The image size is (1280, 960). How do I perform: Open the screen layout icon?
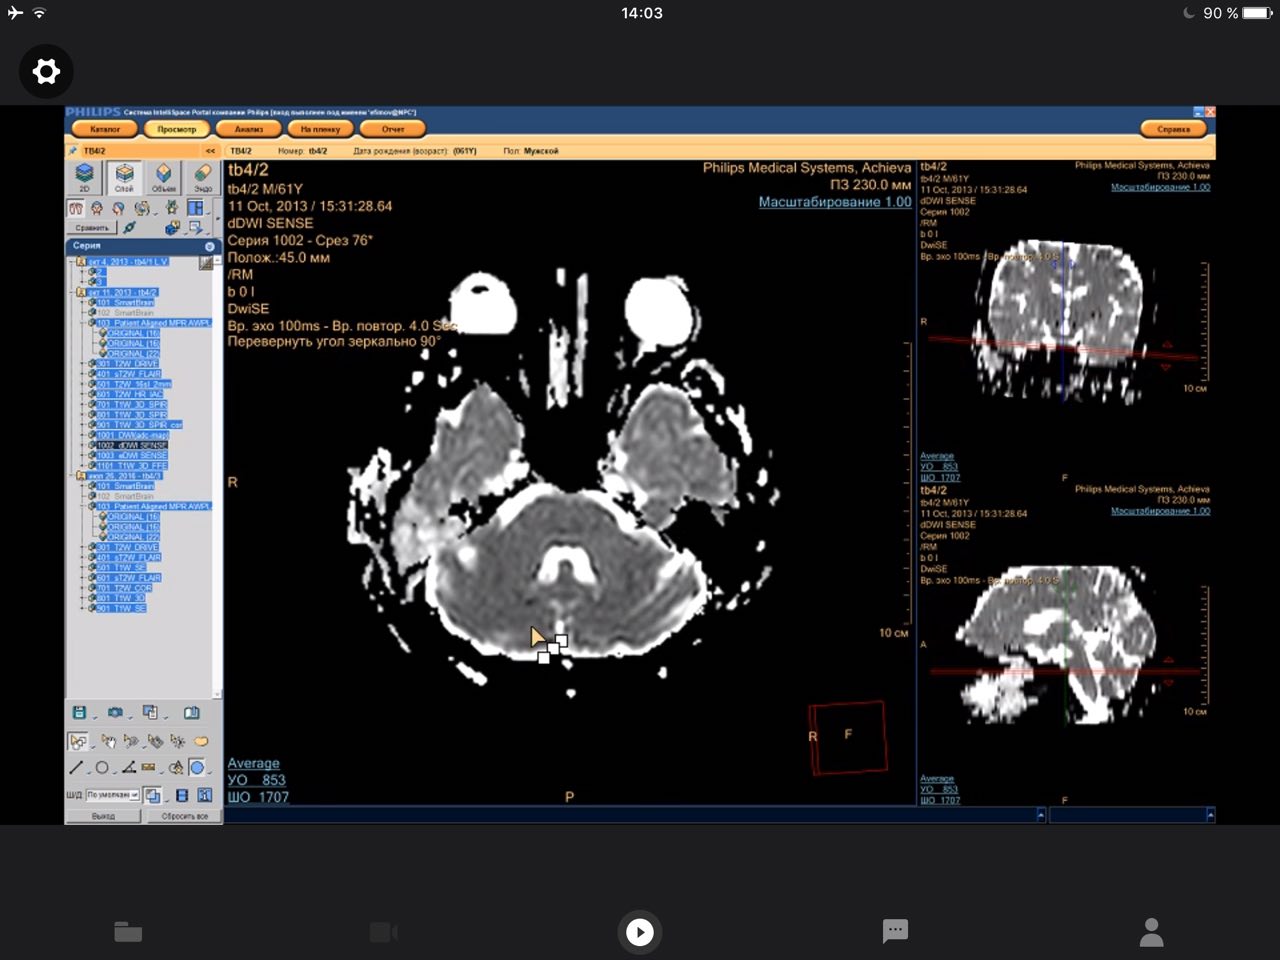coord(195,207)
